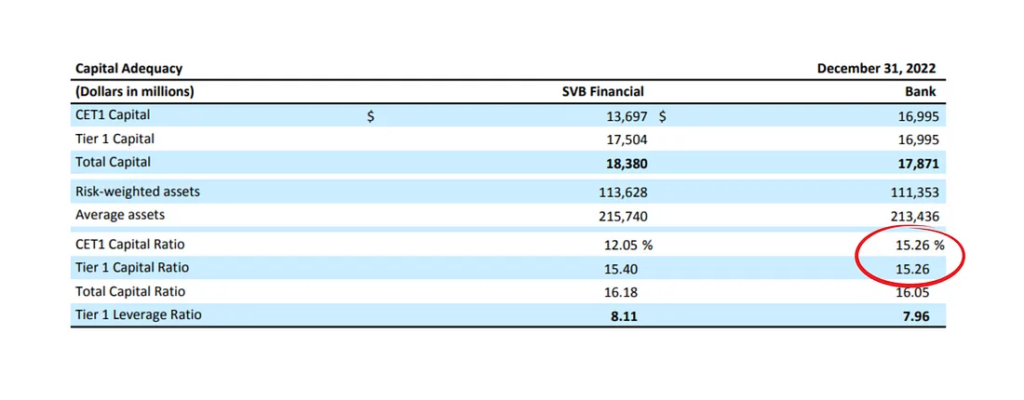Select the '12.05 %' CET1 ratio value
Viewport: 1024px width, 400px height.
tap(628, 246)
